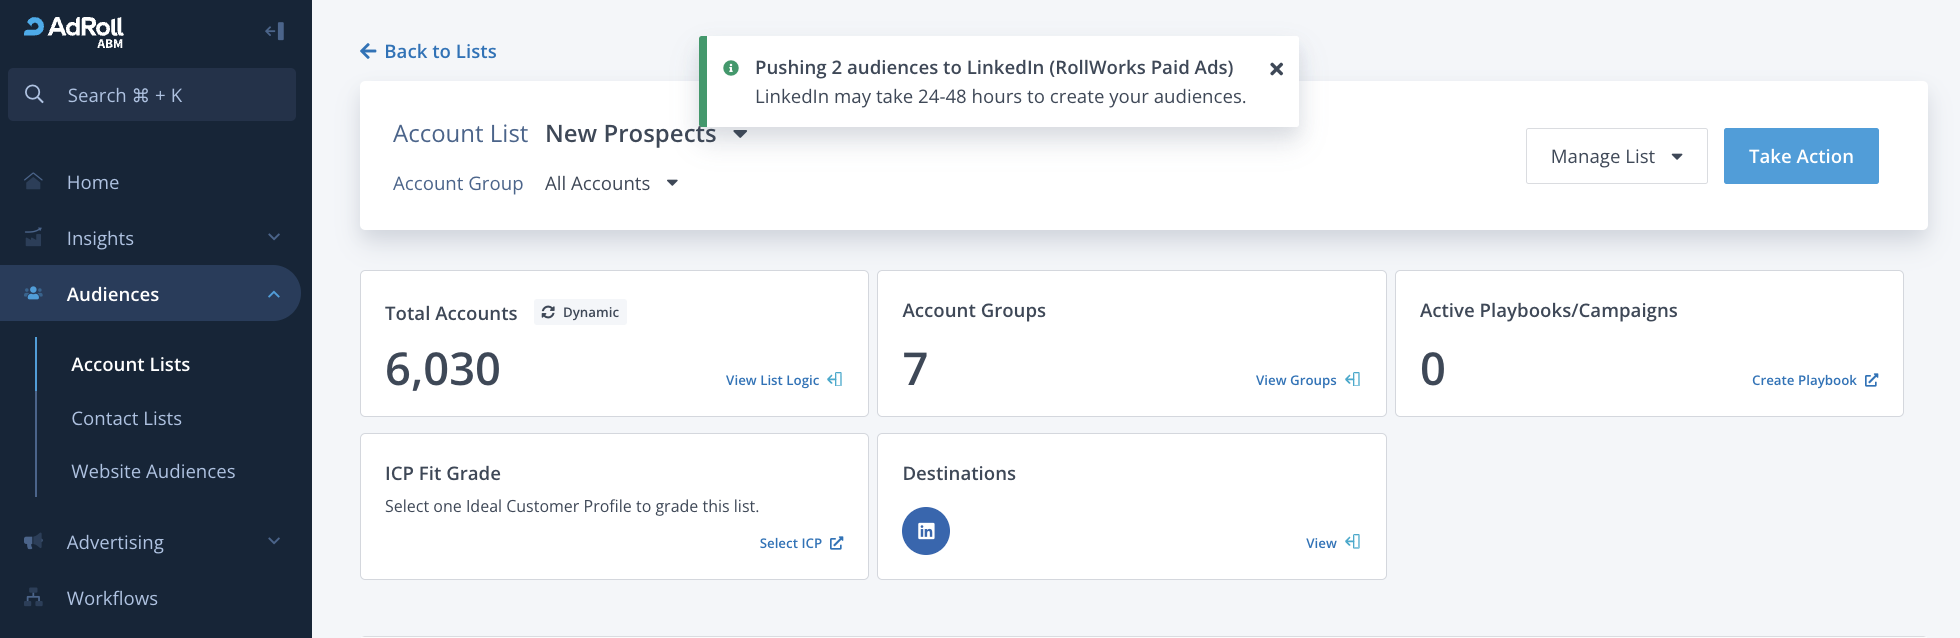Image resolution: width=1960 pixels, height=638 pixels.
Task: Open Contact Lists in sidebar
Action: tap(126, 418)
